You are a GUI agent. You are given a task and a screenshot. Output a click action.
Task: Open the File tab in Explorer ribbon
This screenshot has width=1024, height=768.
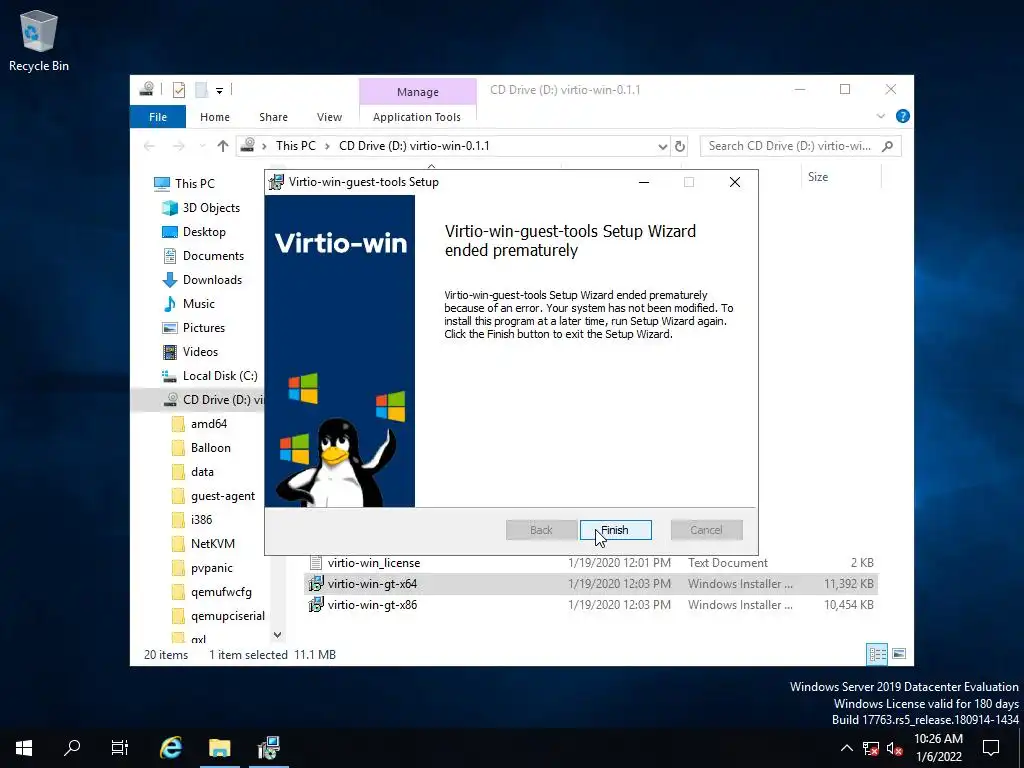158,117
